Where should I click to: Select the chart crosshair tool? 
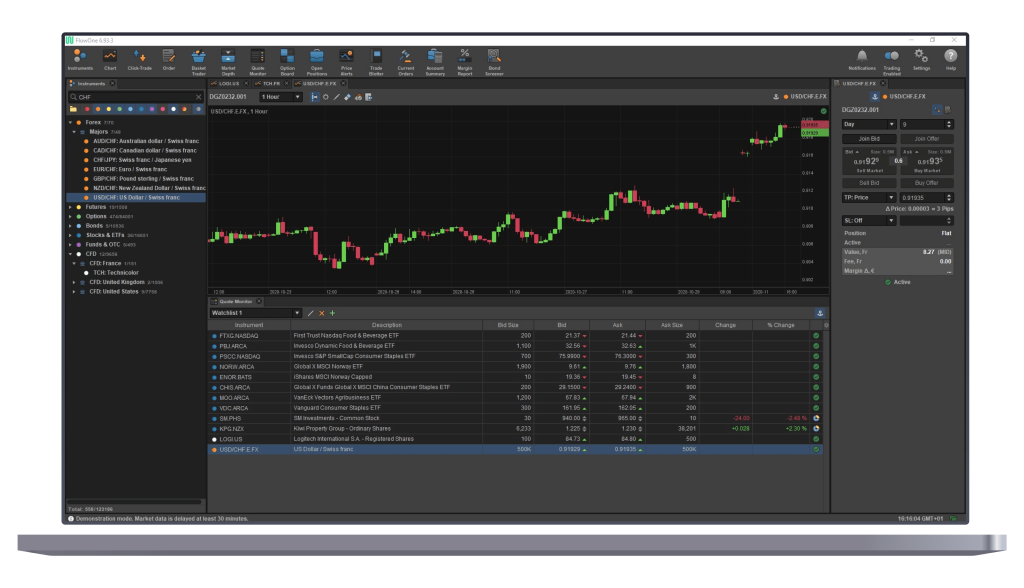(x=326, y=97)
